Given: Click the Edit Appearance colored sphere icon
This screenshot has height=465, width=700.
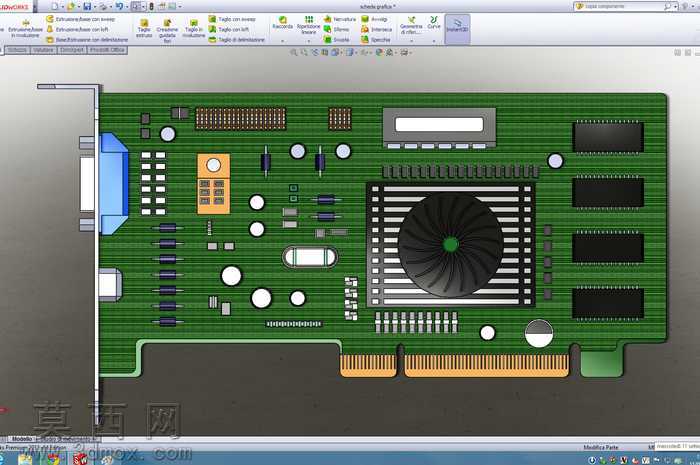Looking at the screenshot, I should pyautogui.click(x=379, y=53).
